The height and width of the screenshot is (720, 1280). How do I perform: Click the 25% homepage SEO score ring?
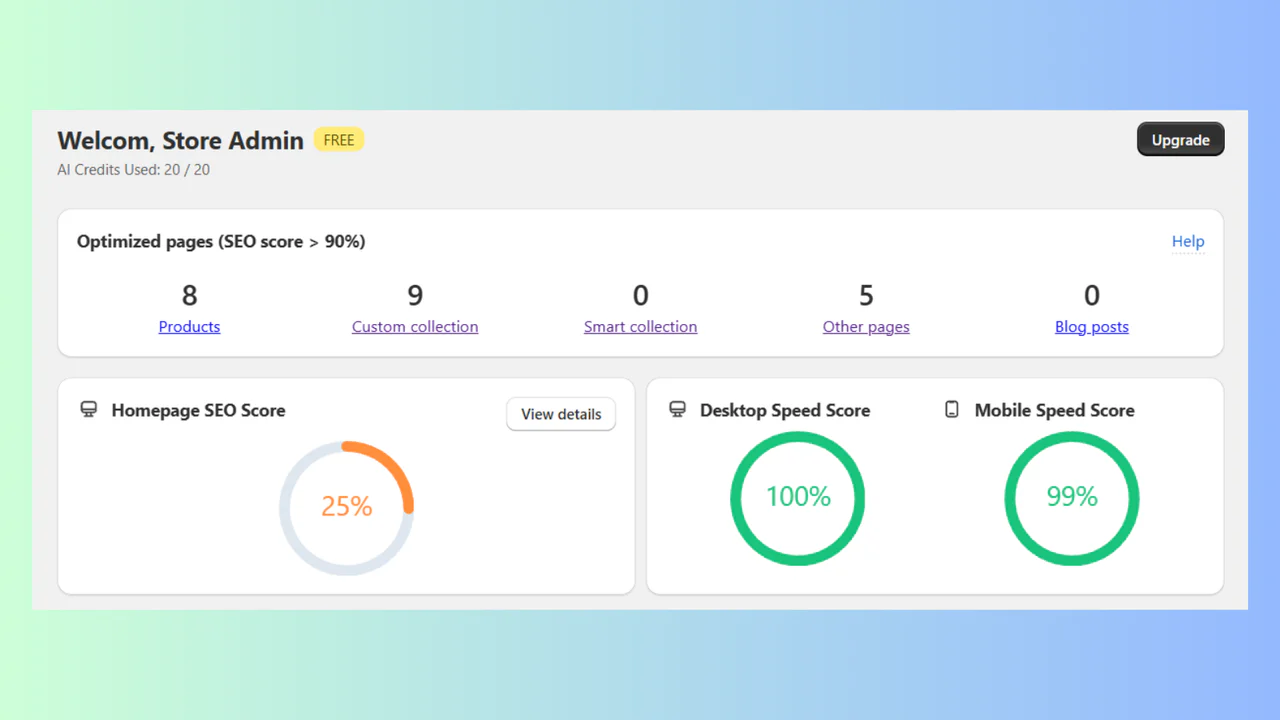point(346,507)
